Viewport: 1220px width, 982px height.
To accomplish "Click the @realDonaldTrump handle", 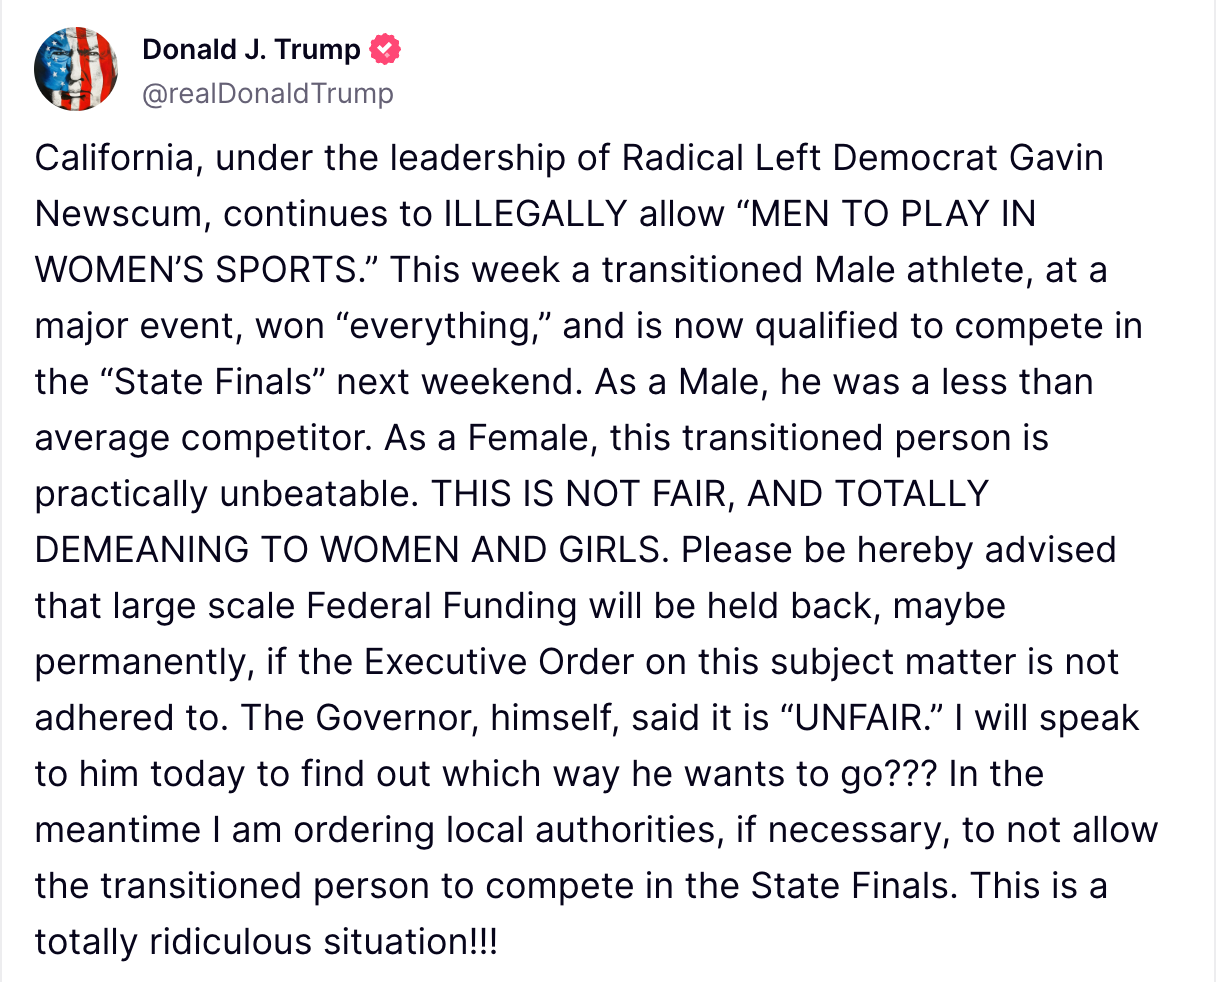I will pyautogui.click(x=268, y=93).
